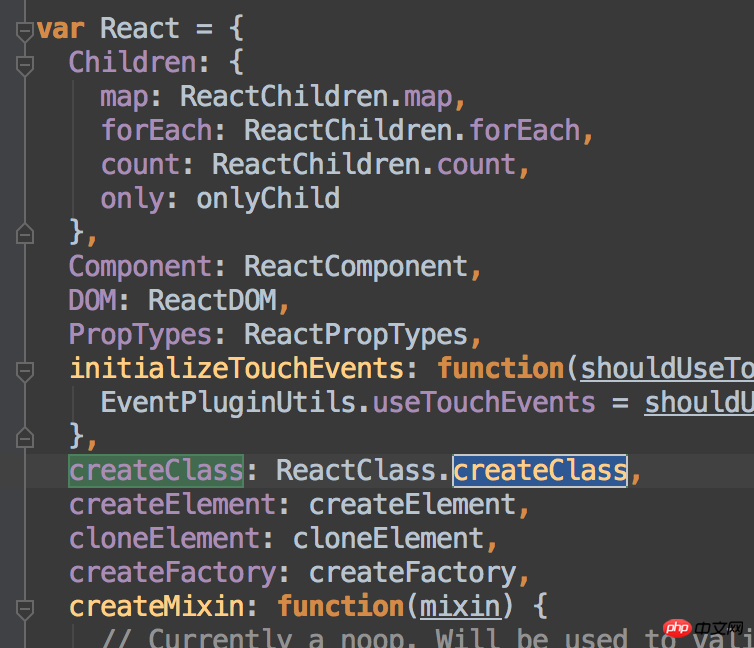
Task: Click the 'createElement' property key
Action: pyautogui.click(x=172, y=505)
